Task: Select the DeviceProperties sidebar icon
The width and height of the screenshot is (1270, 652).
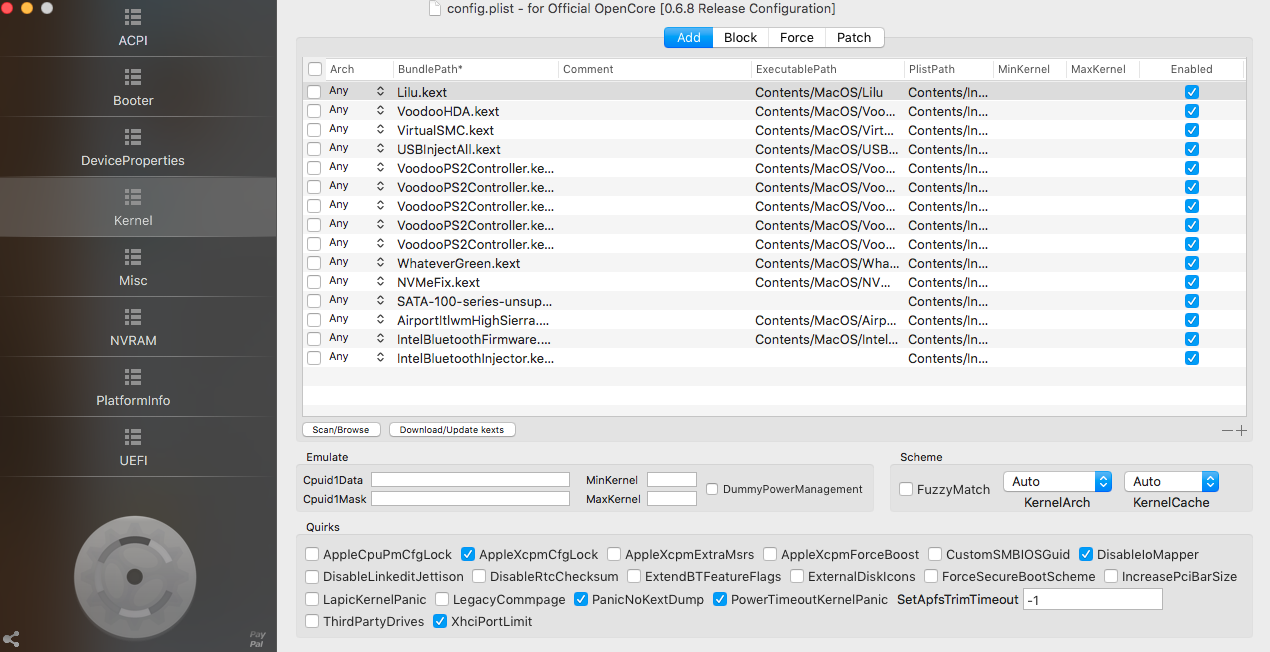Action: point(133,137)
